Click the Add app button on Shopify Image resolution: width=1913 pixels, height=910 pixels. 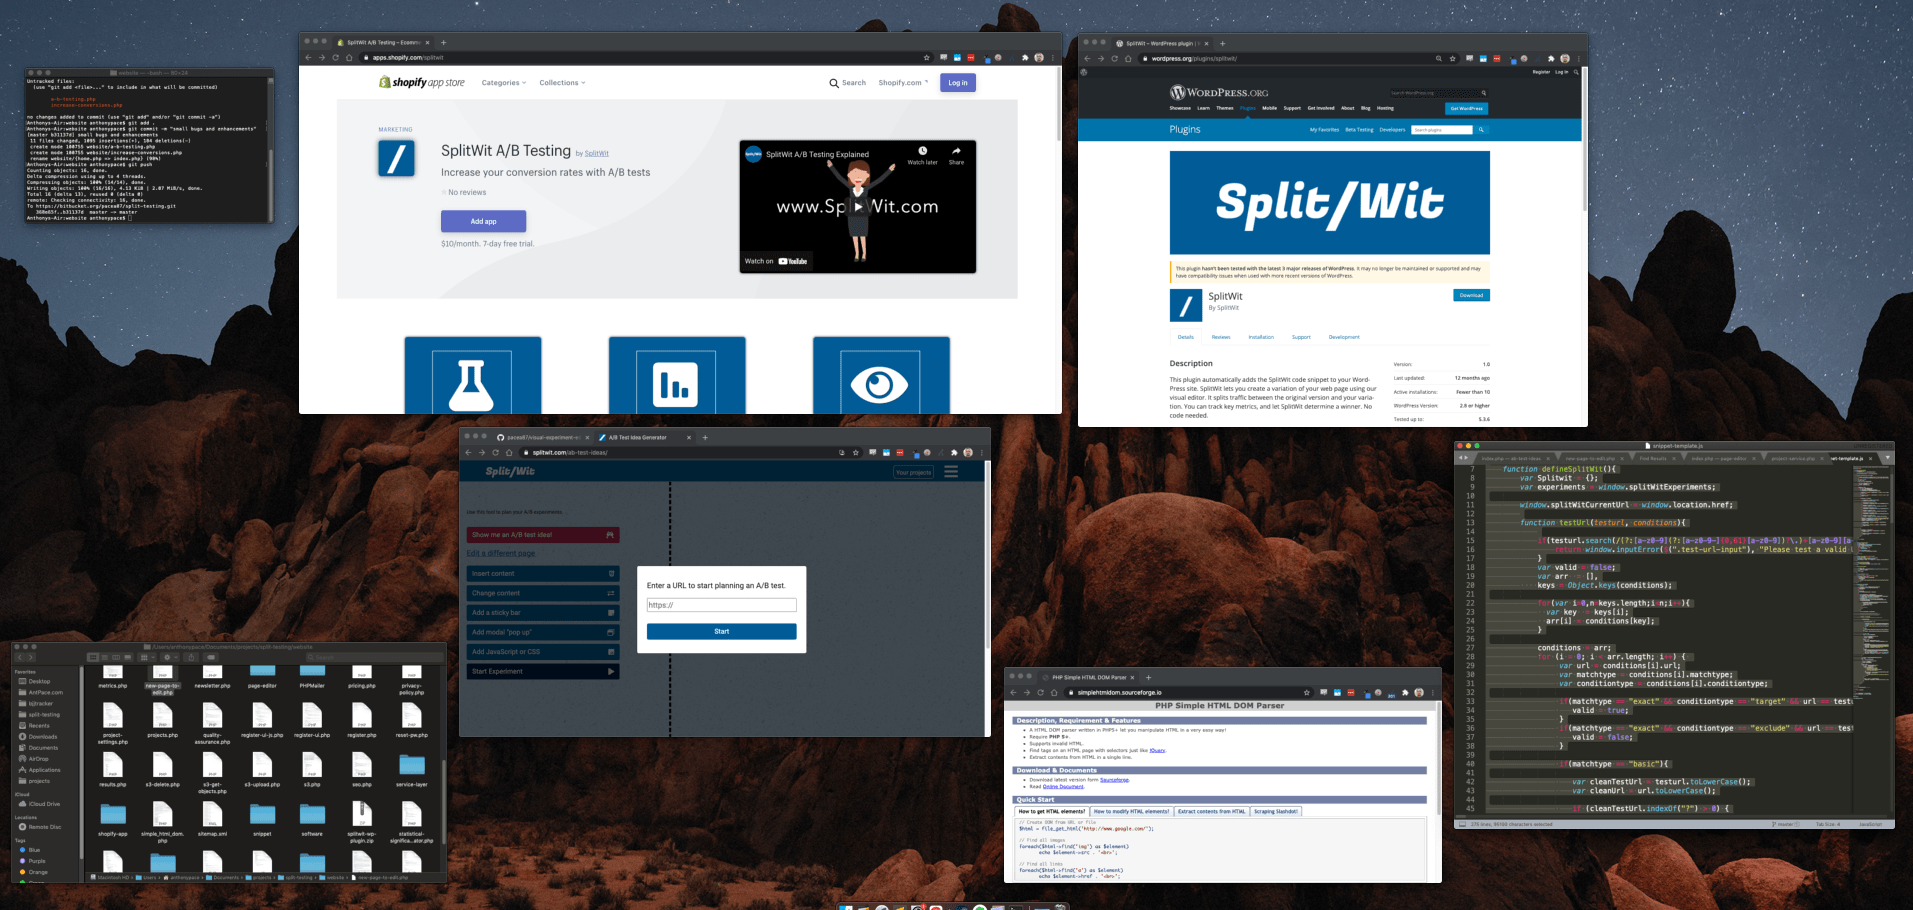(483, 221)
